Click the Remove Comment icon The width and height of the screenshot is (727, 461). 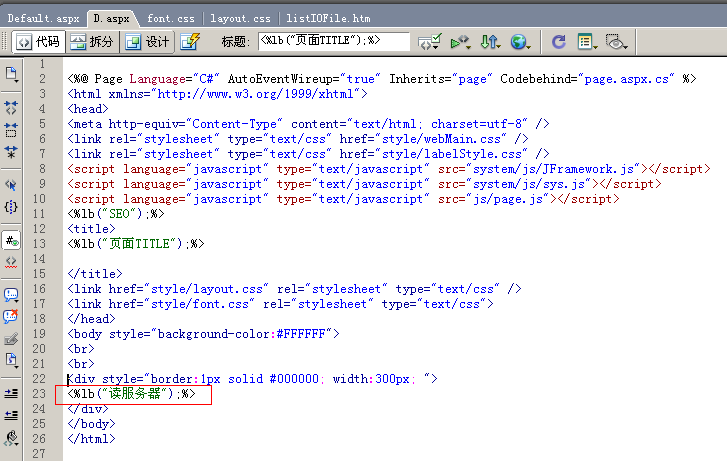click(x=11, y=317)
